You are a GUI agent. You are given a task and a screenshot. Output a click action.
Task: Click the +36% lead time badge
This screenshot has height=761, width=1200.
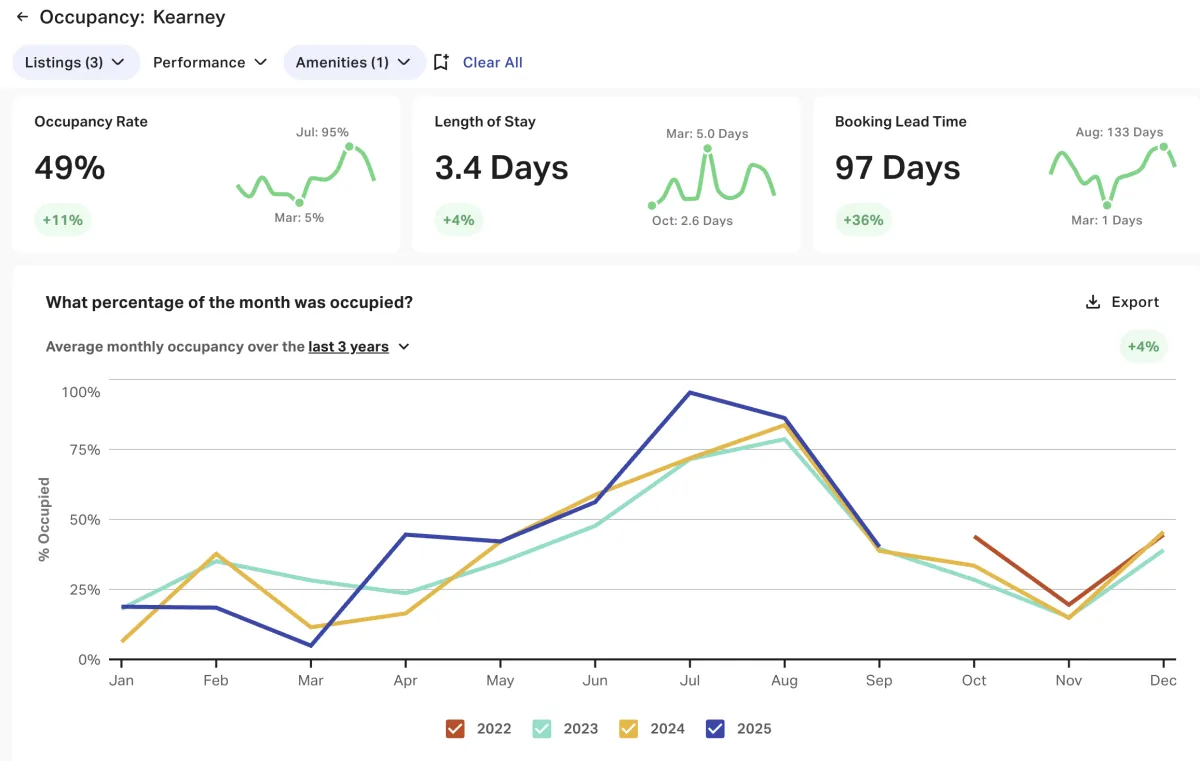click(863, 220)
